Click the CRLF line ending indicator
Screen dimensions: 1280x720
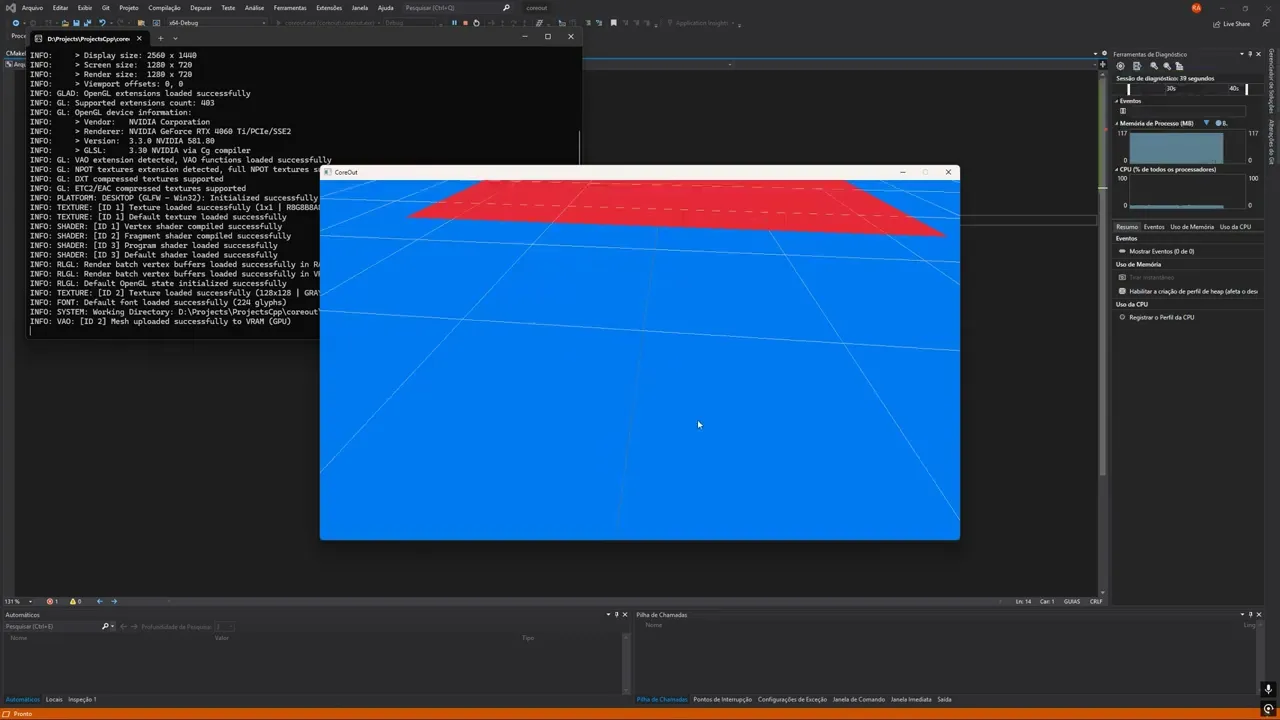tap(1096, 601)
